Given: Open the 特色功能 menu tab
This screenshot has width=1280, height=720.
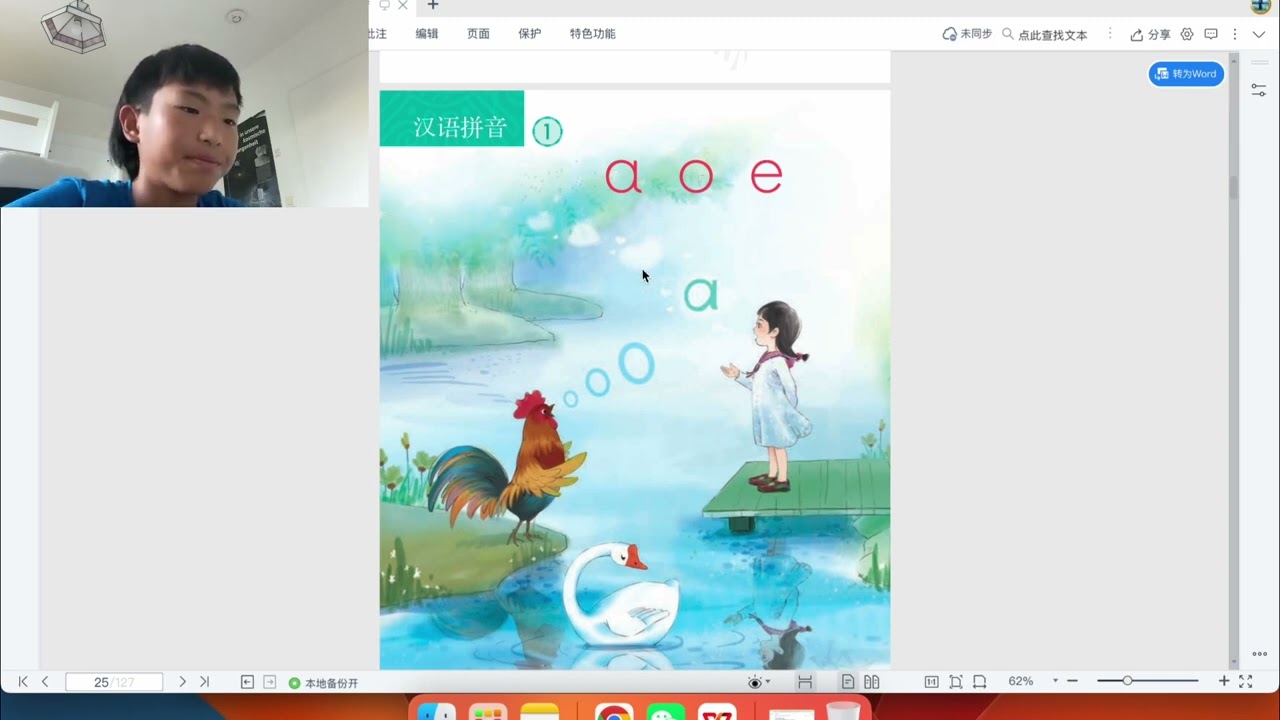Looking at the screenshot, I should [593, 34].
